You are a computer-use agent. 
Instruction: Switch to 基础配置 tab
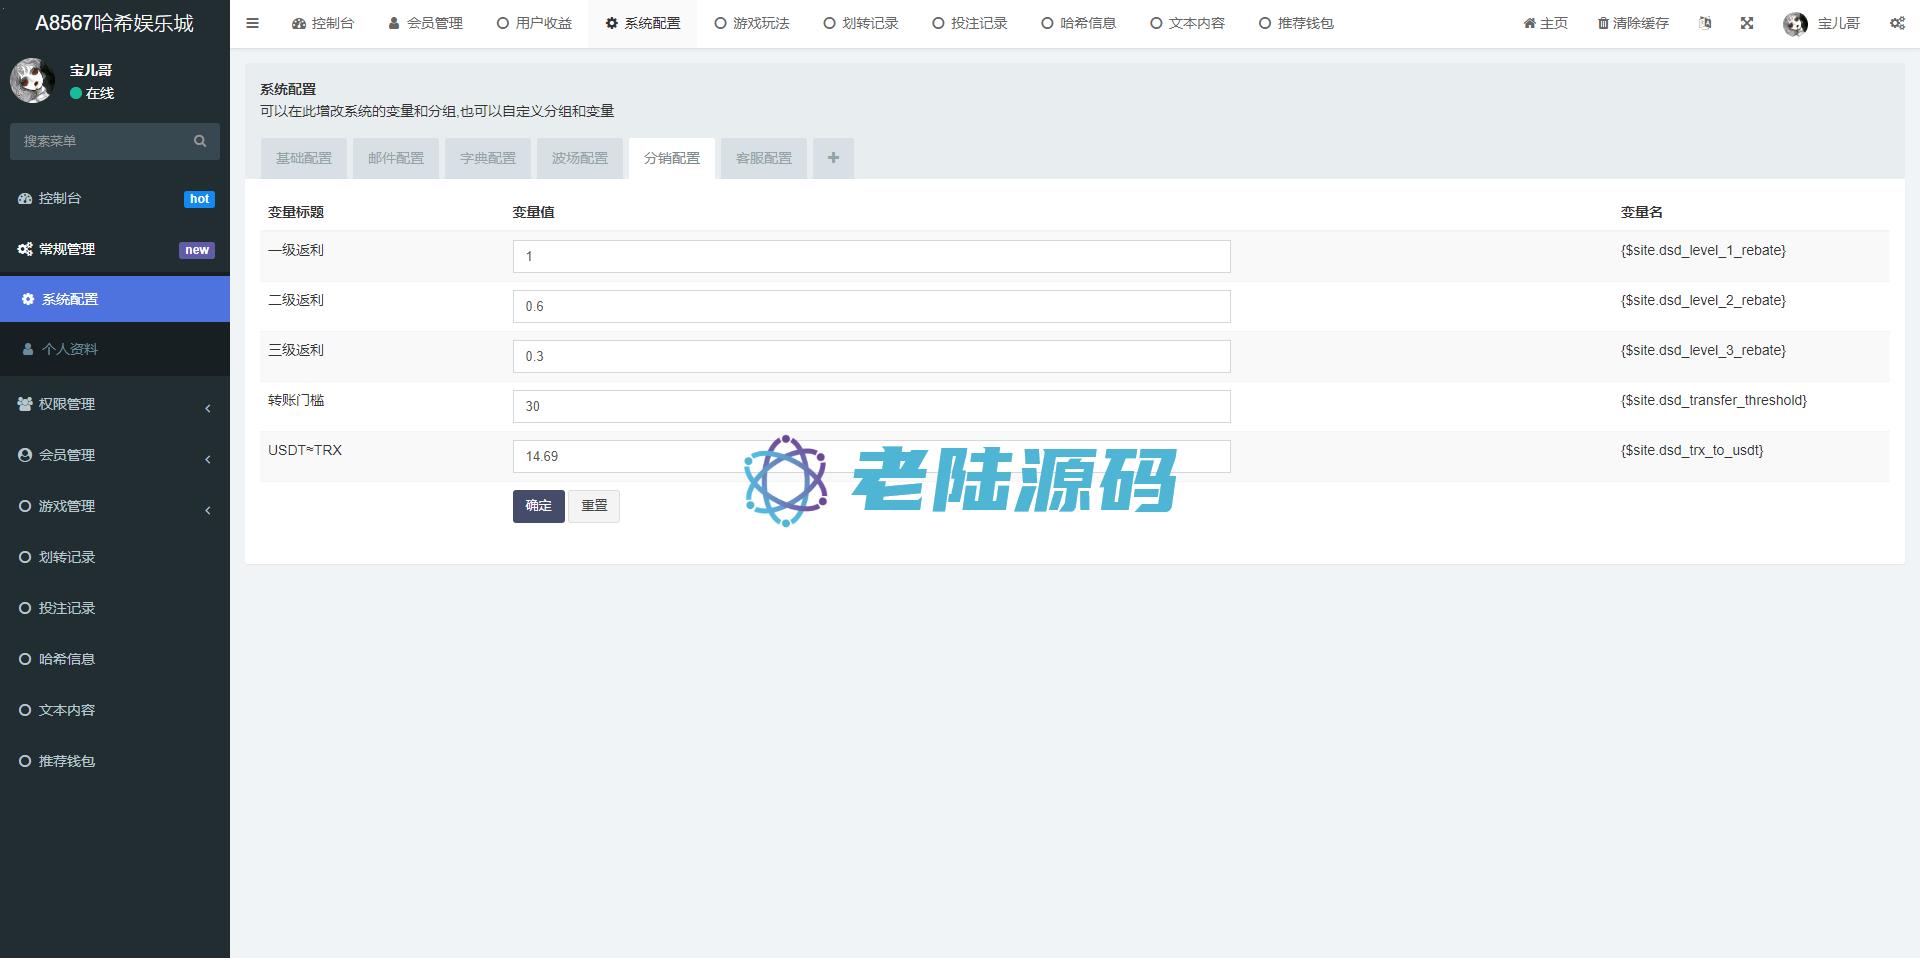coord(304,158)
